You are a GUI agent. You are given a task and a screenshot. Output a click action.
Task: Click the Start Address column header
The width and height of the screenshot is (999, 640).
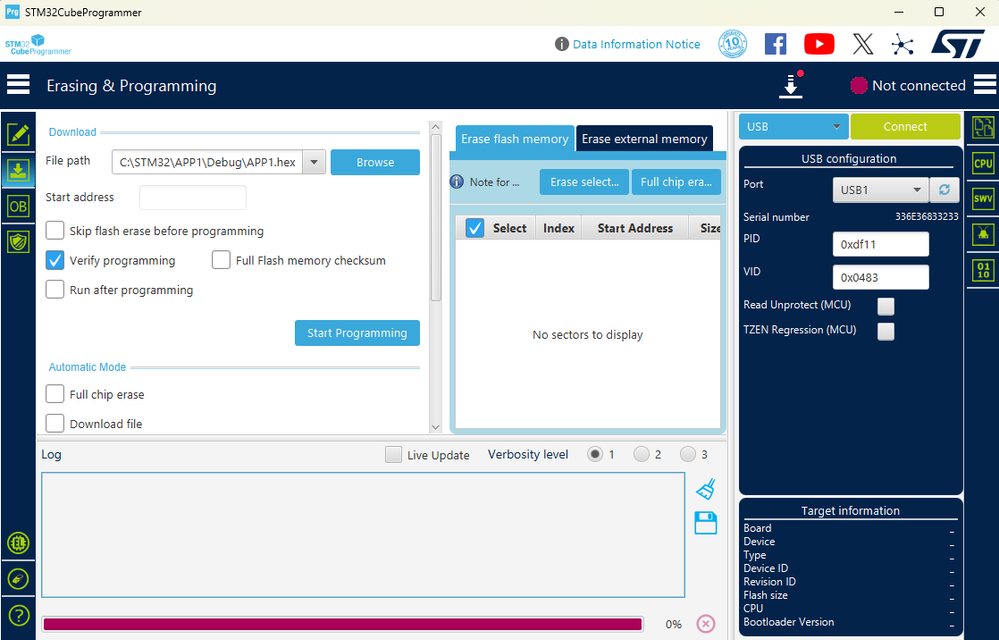coord(635,228)
